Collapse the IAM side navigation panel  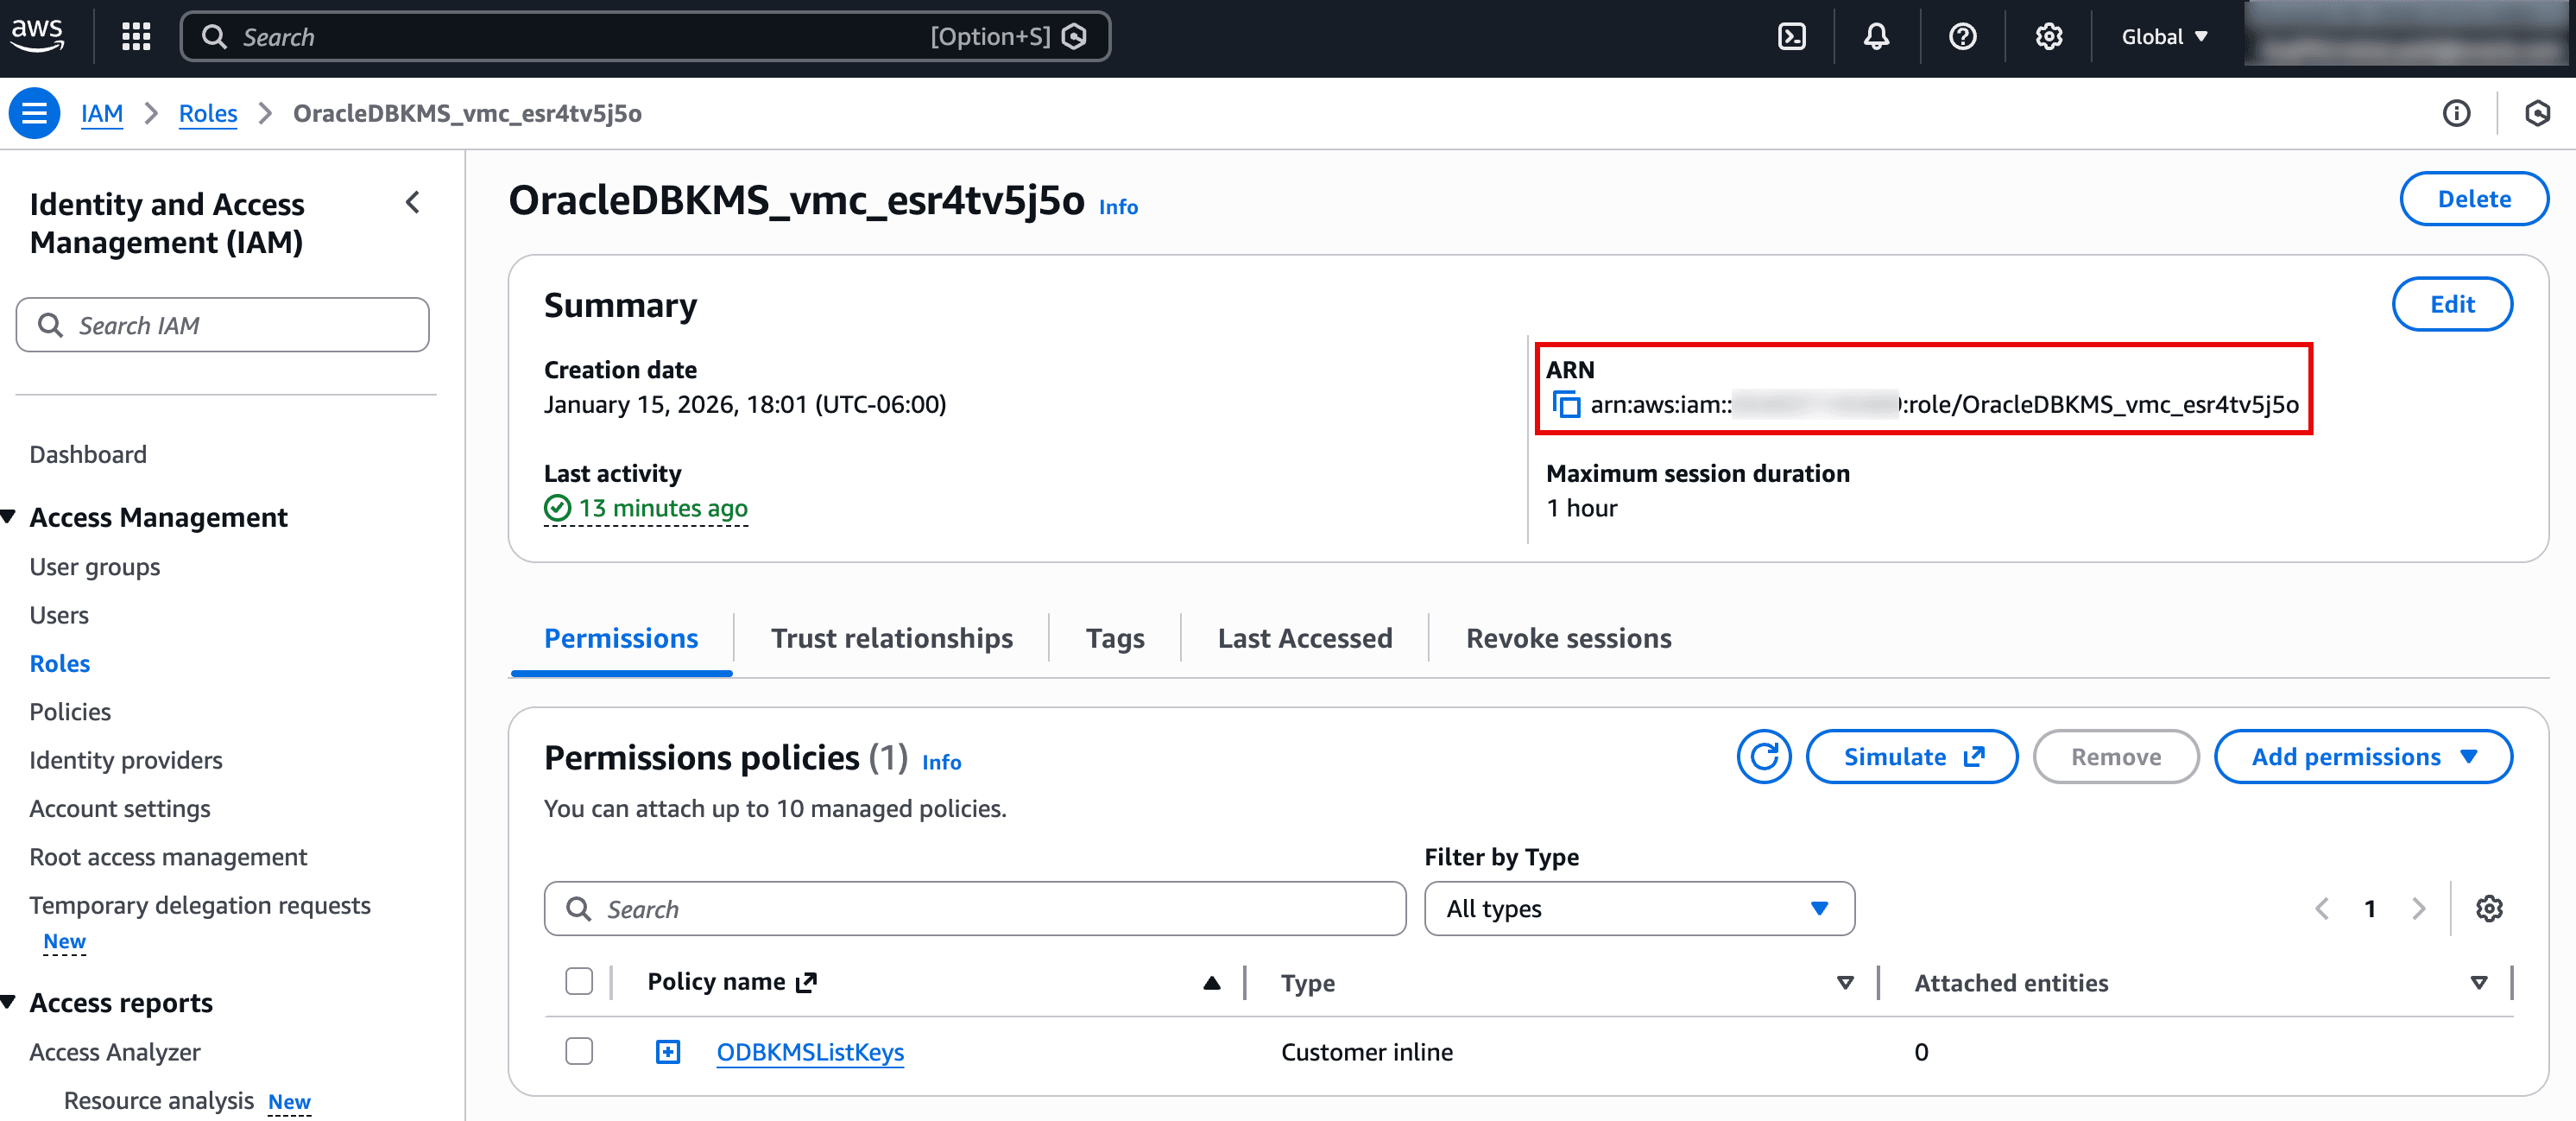413,203
